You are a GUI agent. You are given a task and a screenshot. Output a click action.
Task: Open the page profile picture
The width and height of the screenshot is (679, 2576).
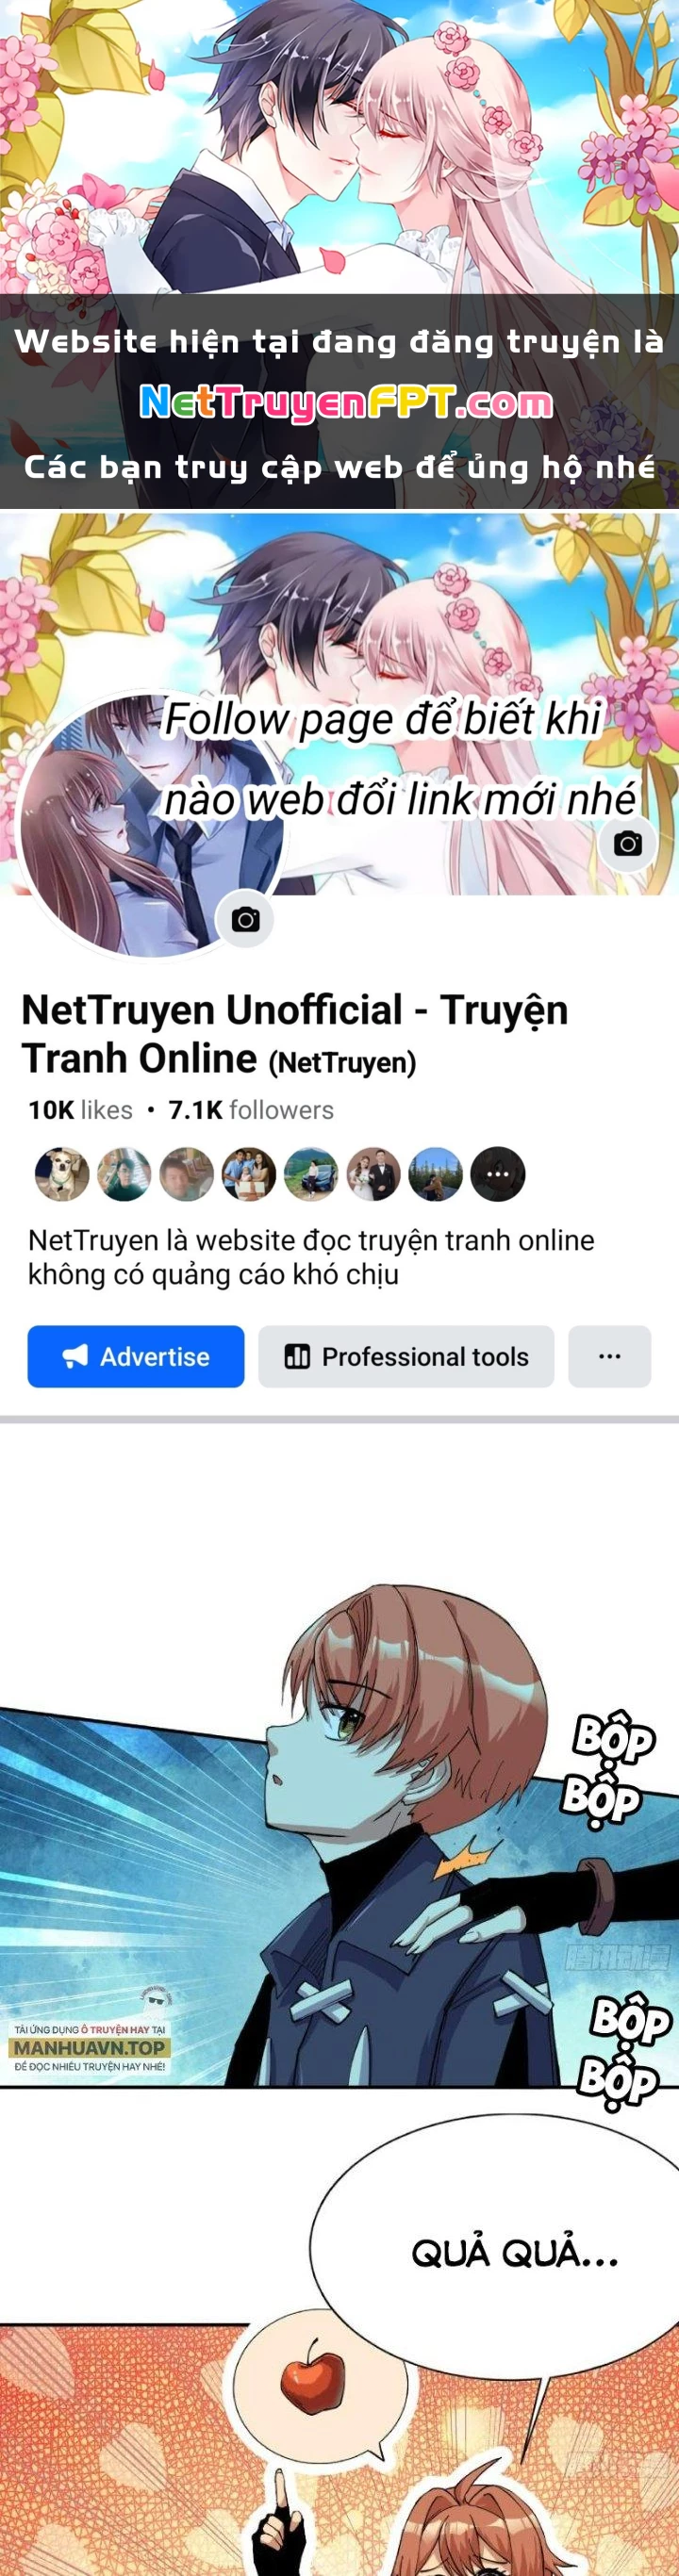pyautogui.click(x=150, y=825)
